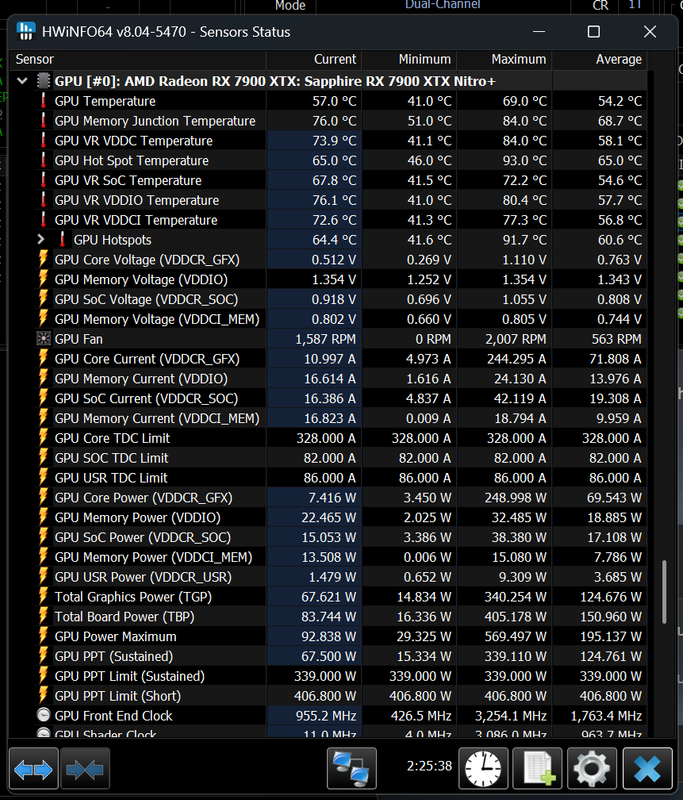683x800 pixels.
Task: Click the expand columns double-arrow button
Action: click(x=33, y=769)
